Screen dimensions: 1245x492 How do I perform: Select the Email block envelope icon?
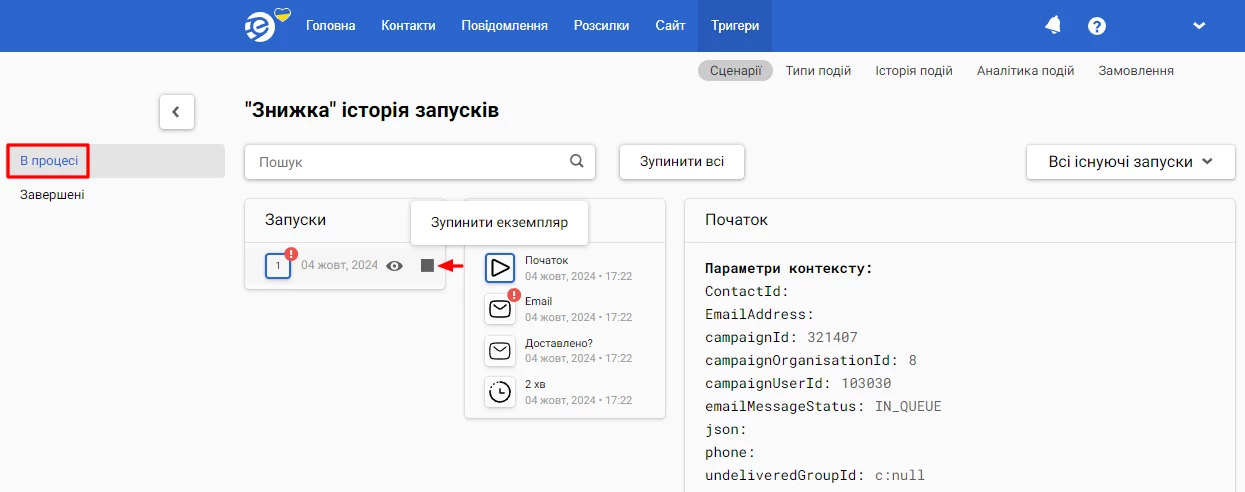500,309
